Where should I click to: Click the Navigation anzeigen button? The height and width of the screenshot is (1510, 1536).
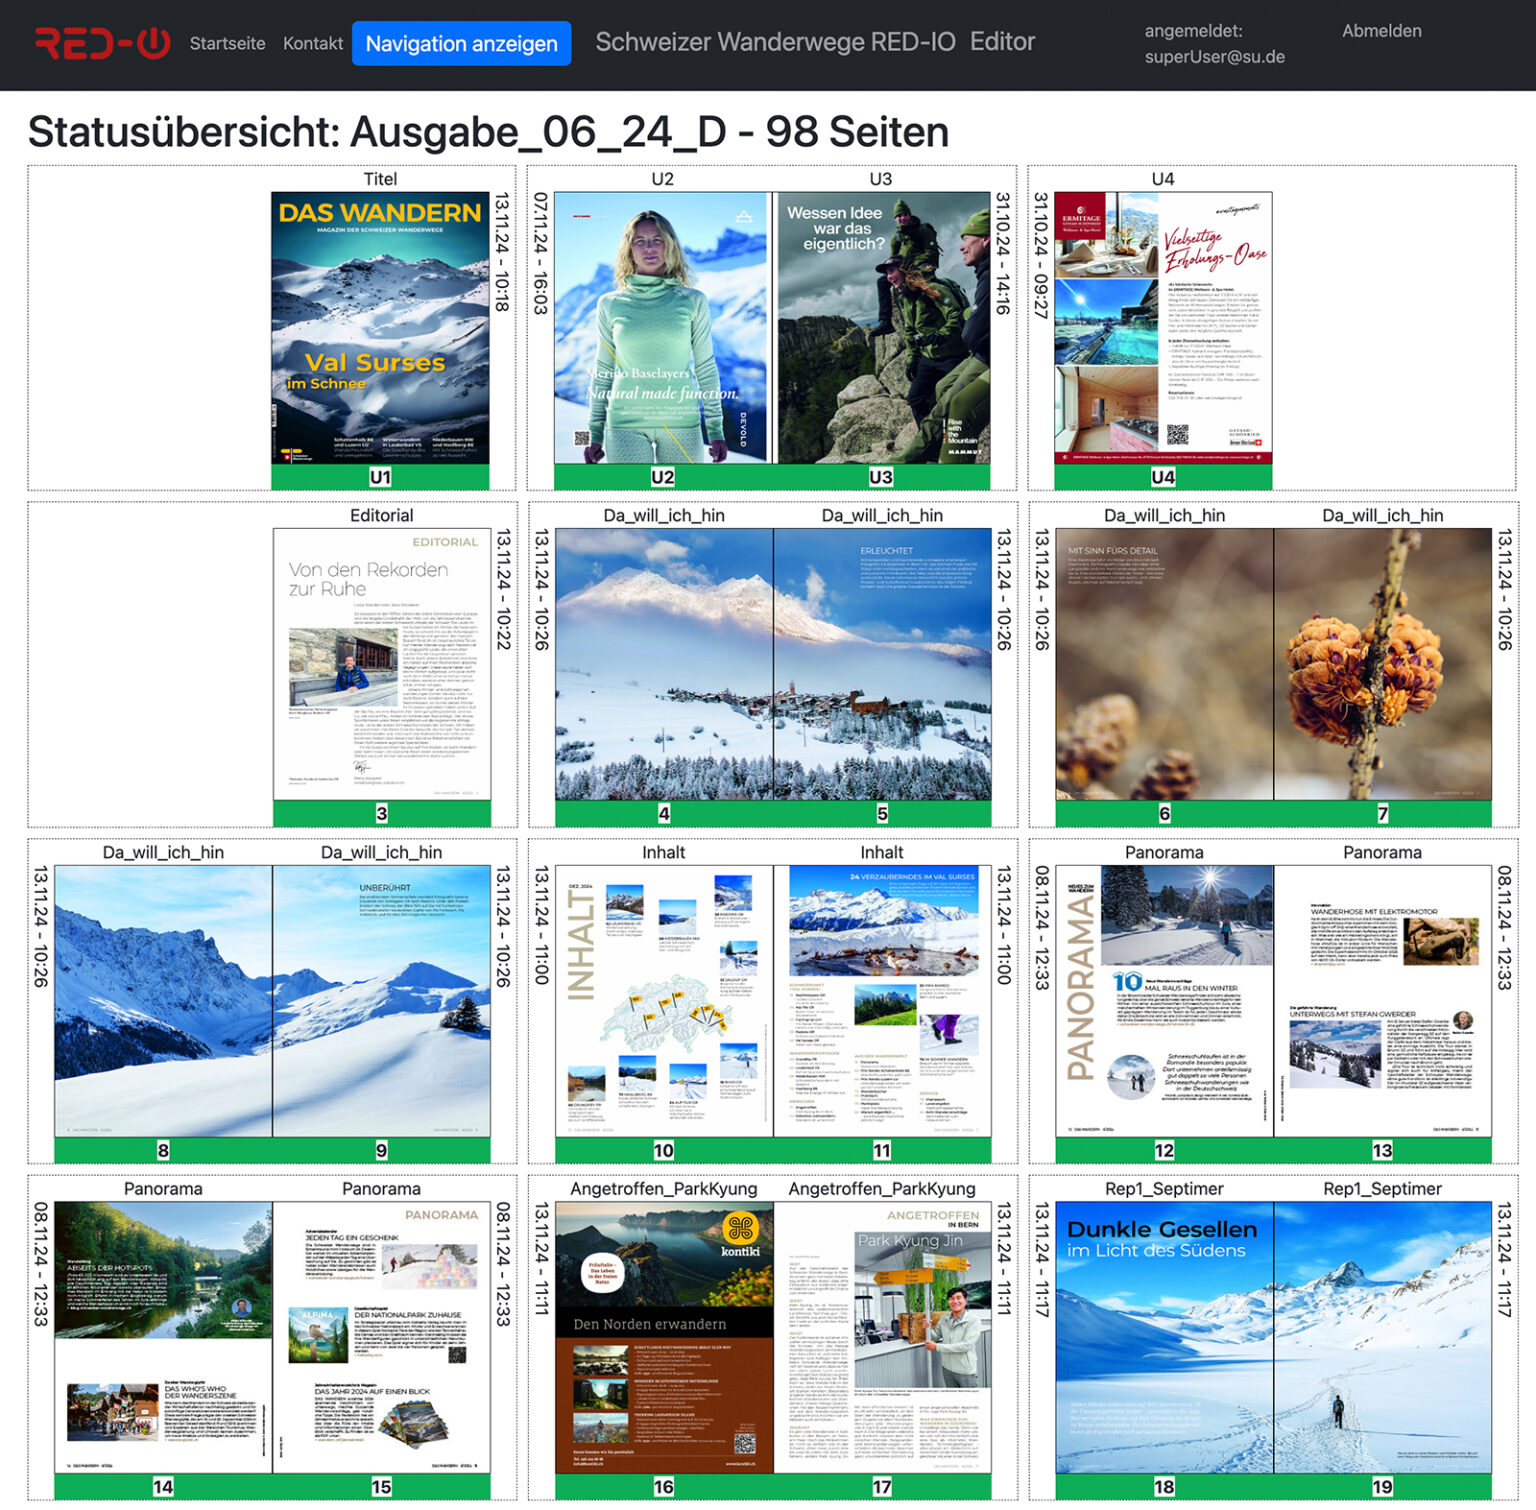coord(461,43)
